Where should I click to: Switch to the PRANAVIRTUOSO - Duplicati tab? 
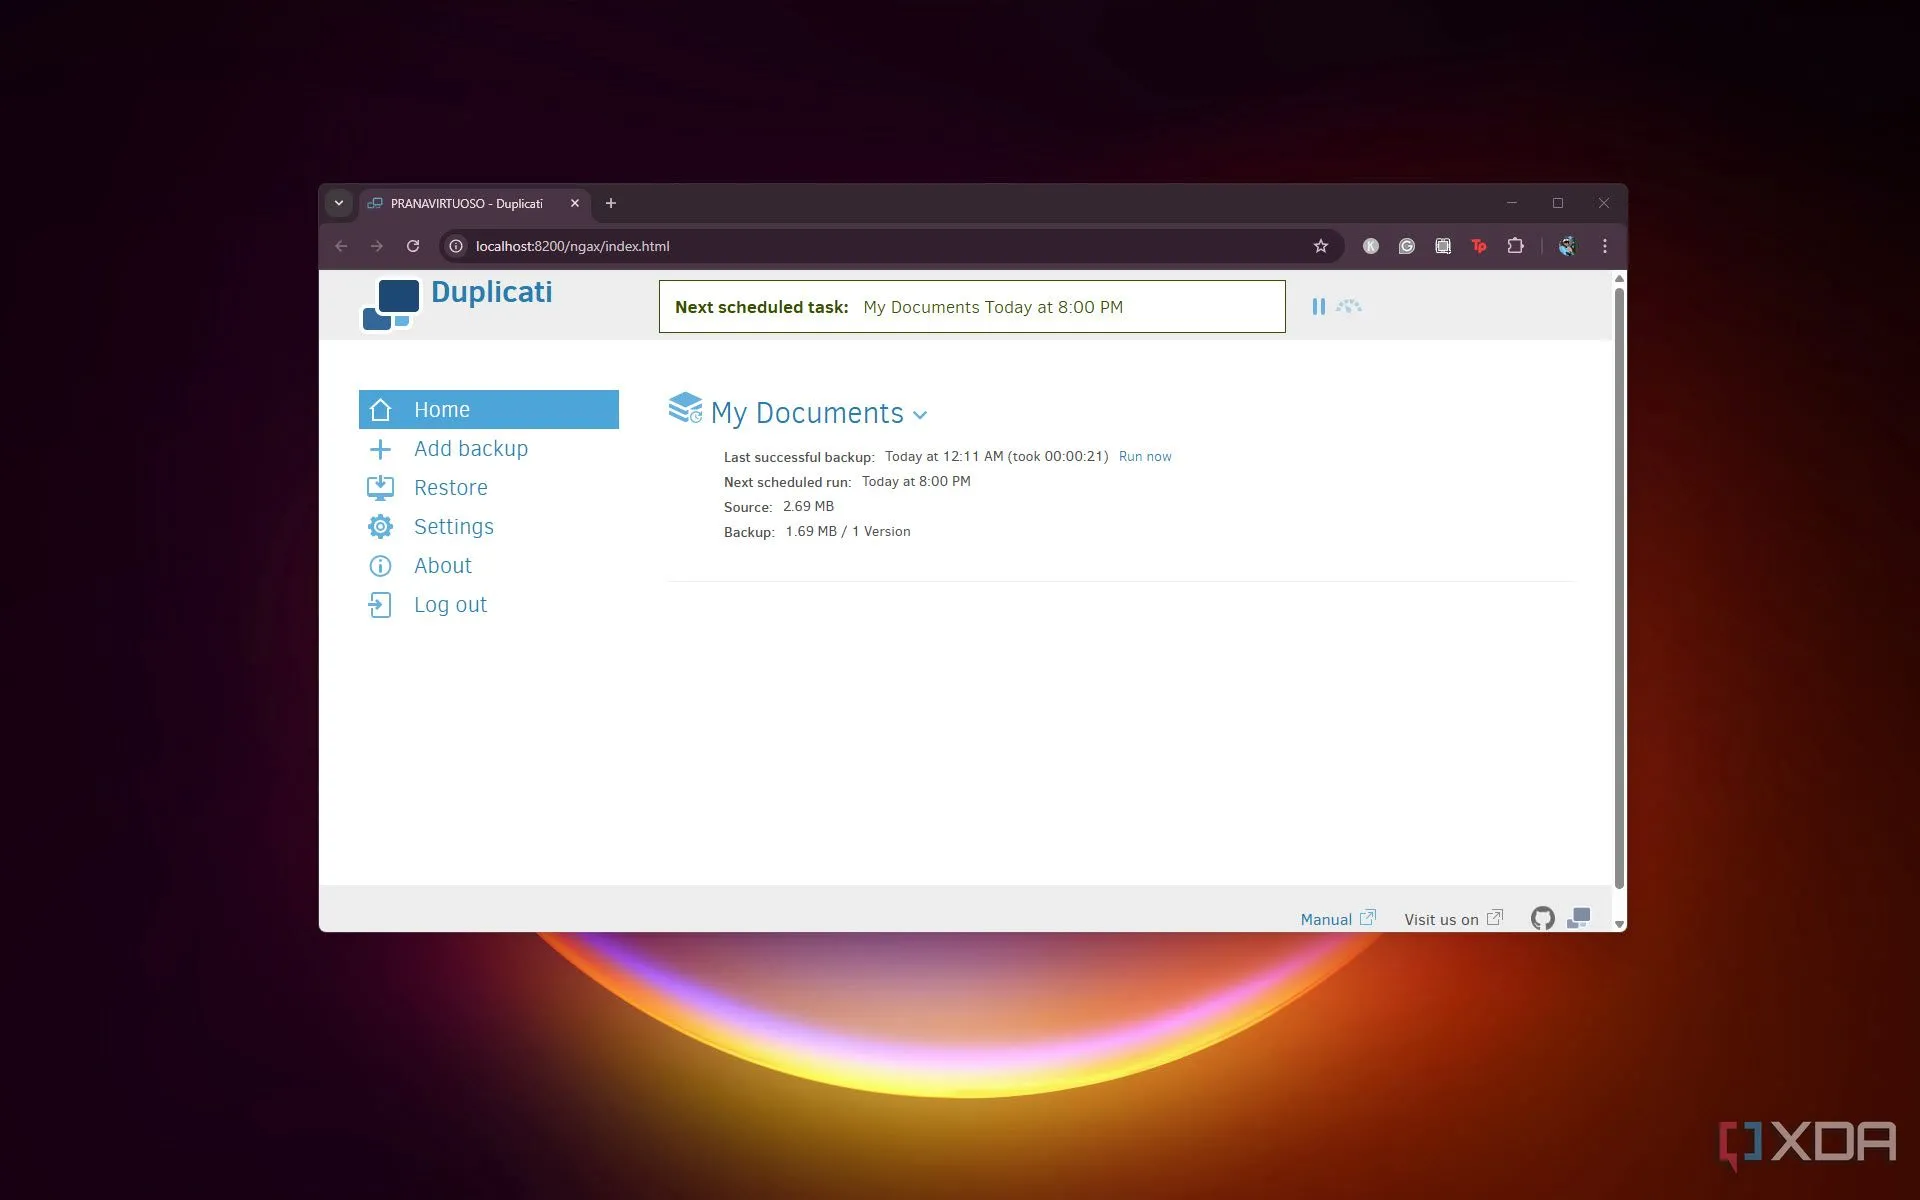coord(466,203)
